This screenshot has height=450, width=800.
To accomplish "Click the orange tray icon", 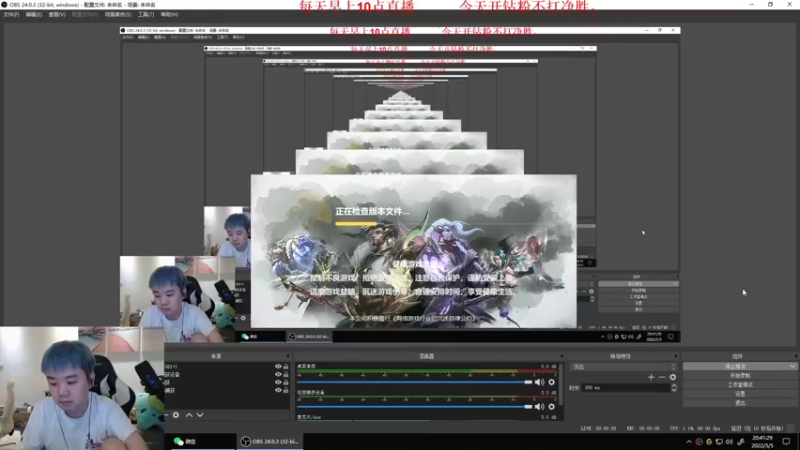I will [709, 442].
